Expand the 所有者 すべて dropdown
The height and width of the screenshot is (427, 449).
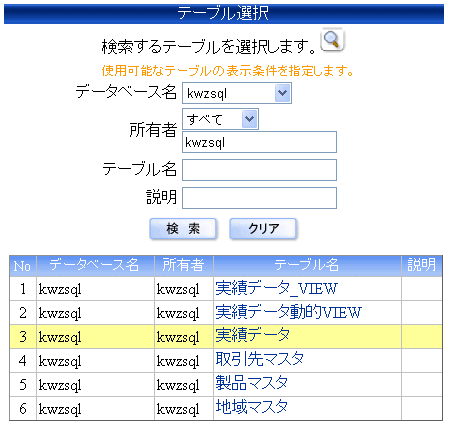pos(220,119)
